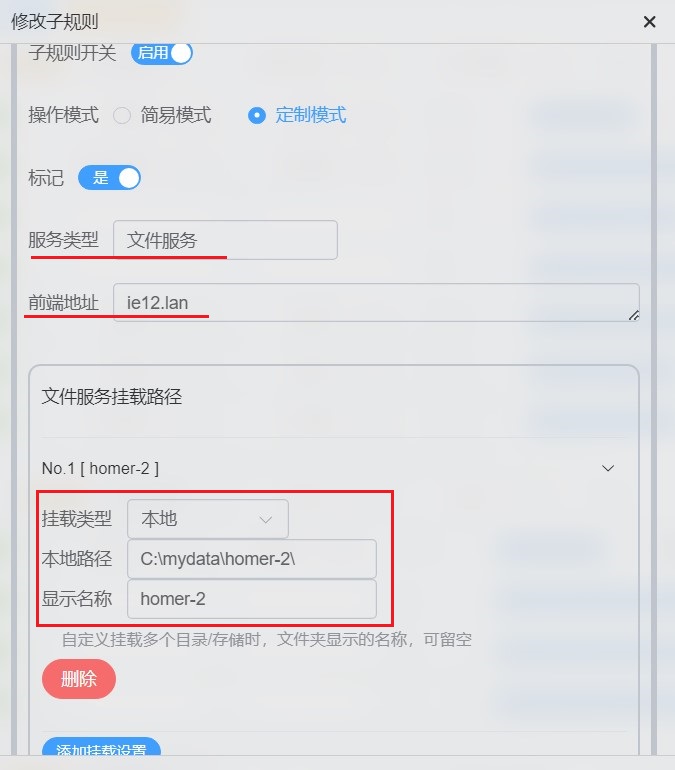The height and width of the screenshot is (770, 675).
Task: Click the 操作模式 label
Action: 63,115
